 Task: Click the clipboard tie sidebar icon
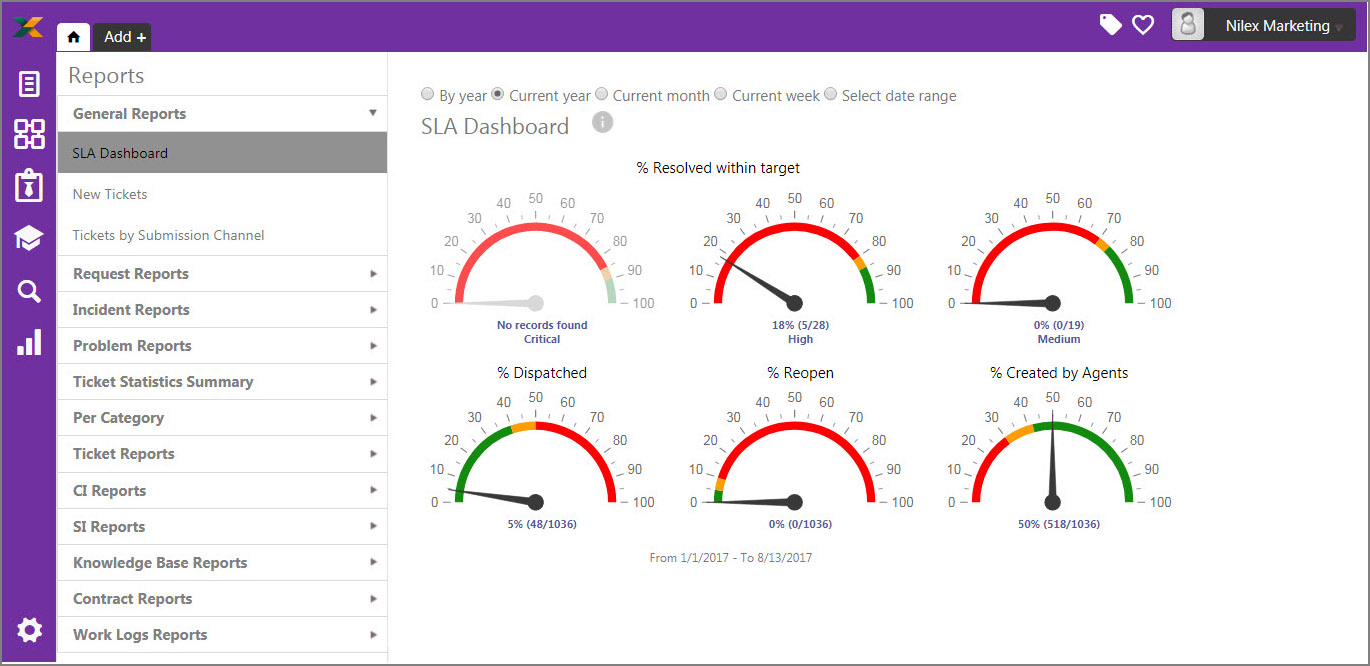pyautogui.click(x=29, y=185)
